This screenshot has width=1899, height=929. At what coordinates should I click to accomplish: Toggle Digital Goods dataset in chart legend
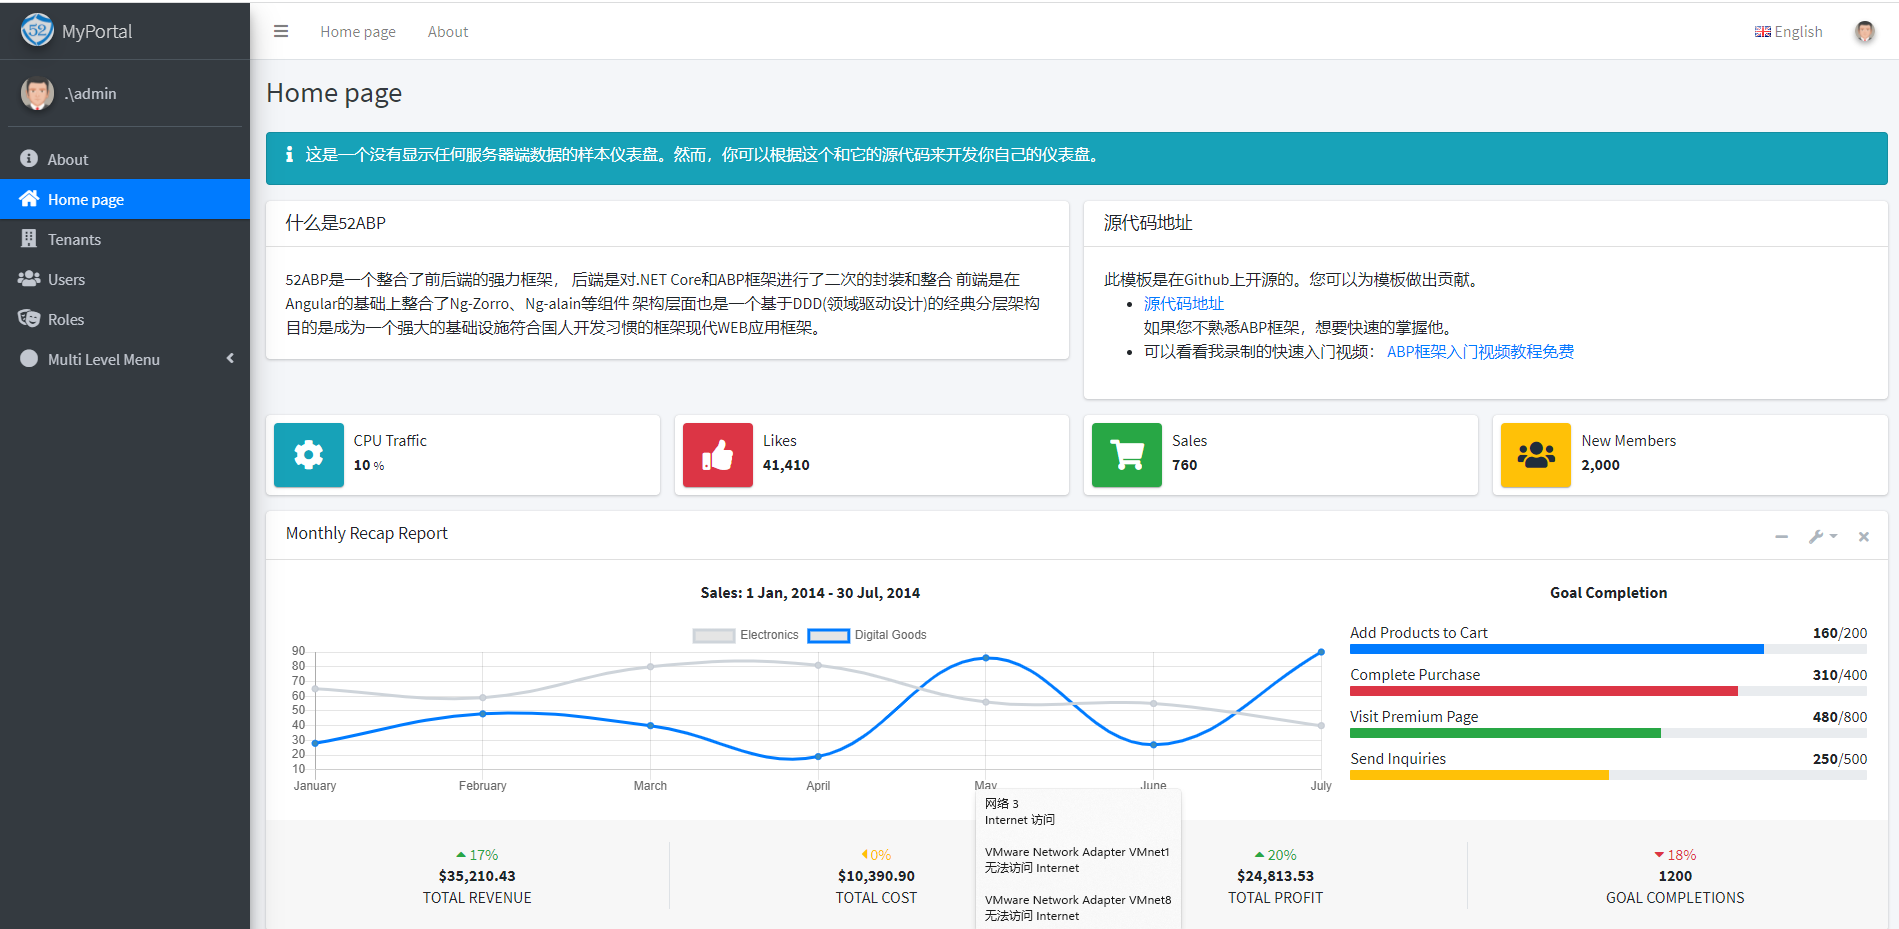click(867, 635)
